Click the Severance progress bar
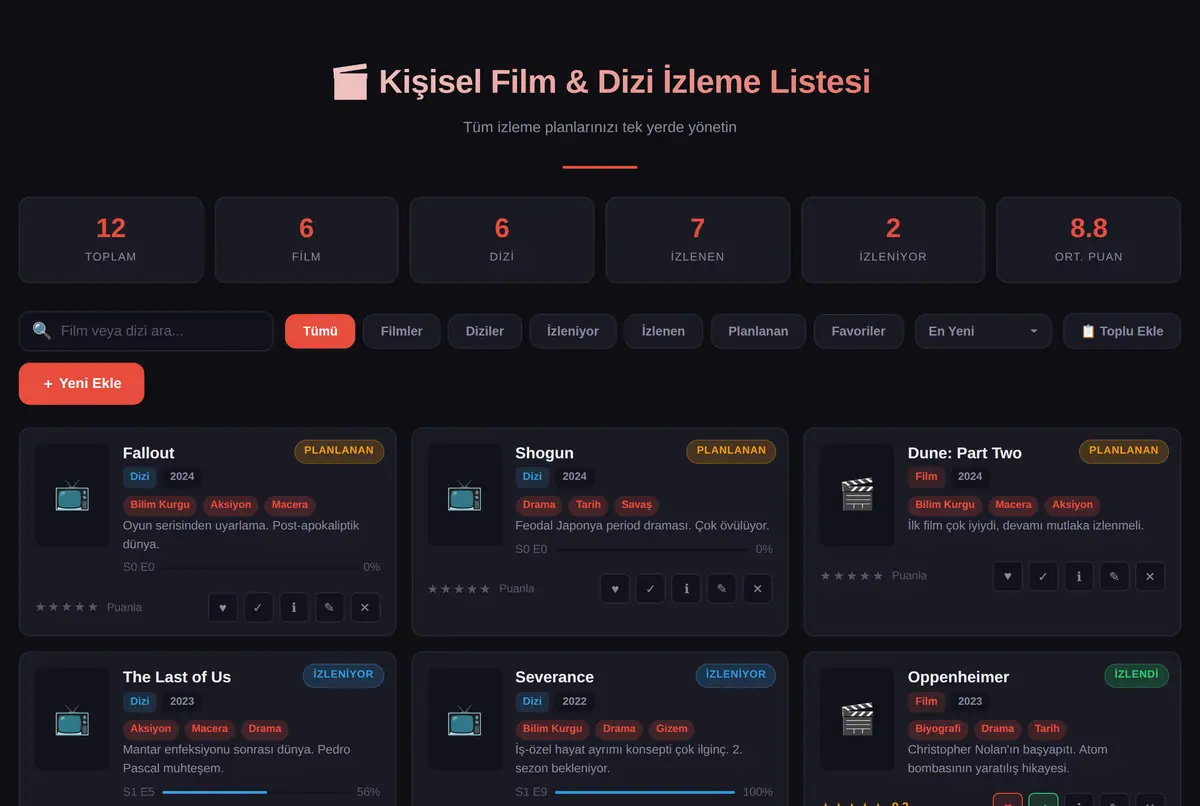1200x806 pixels. pos(644,792)
